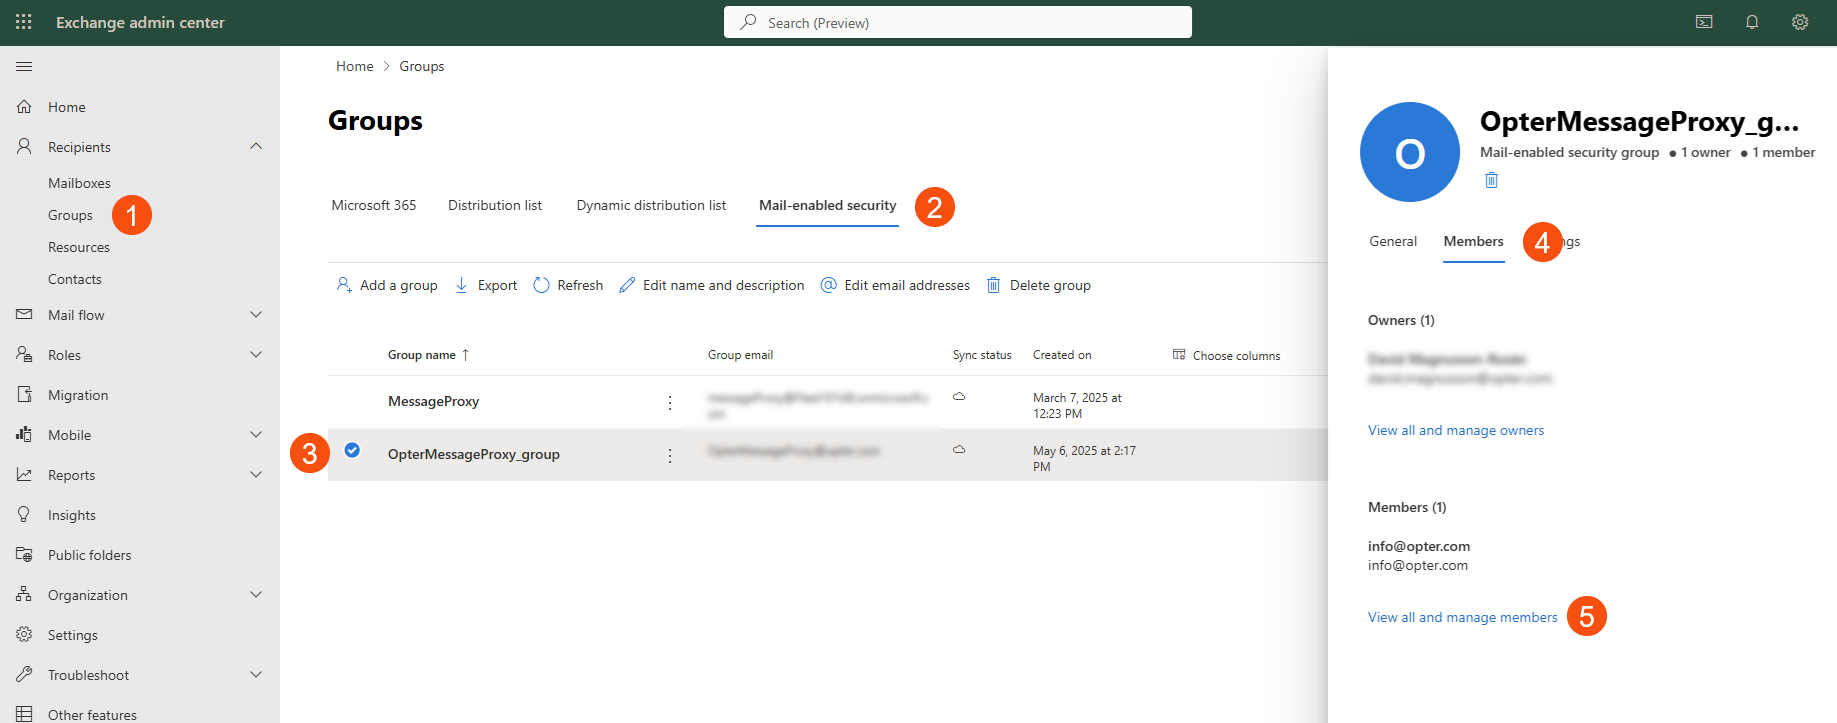
Task: Uncheck the OpterMessageProxy_group row checkbox
Action: coord(352,450)
